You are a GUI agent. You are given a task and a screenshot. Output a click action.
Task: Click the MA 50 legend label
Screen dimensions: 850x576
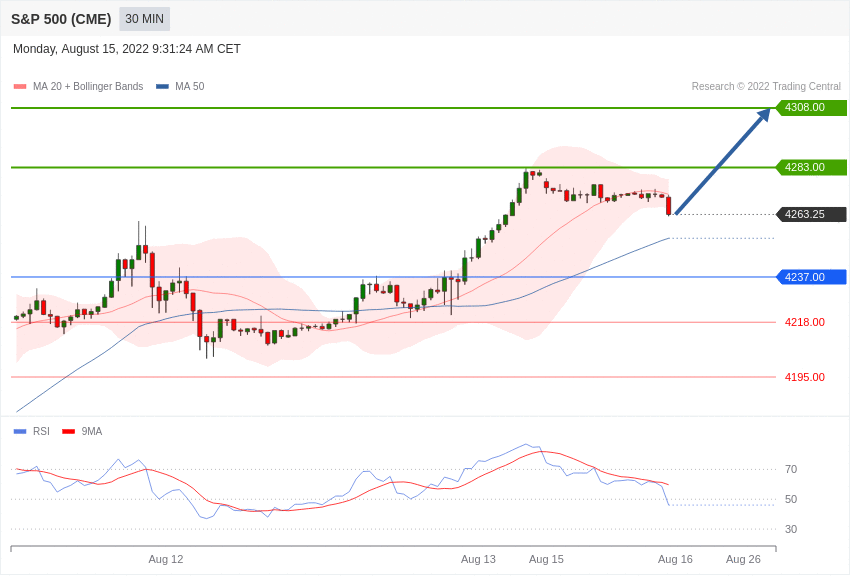click(190, 86)
